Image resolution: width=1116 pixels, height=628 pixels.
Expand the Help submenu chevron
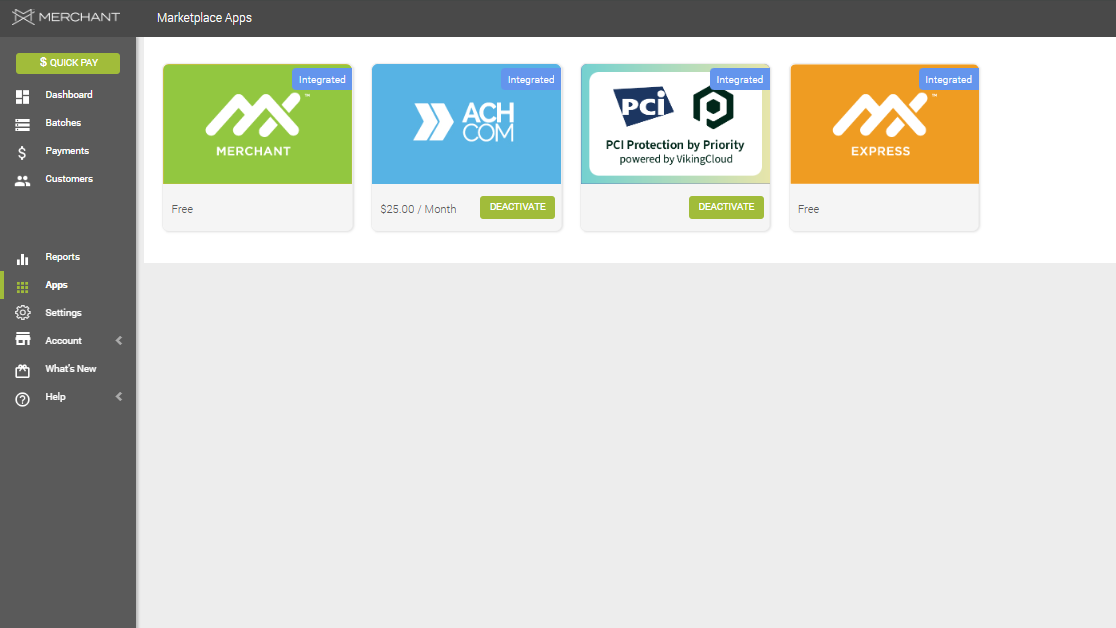coord(119,397)
